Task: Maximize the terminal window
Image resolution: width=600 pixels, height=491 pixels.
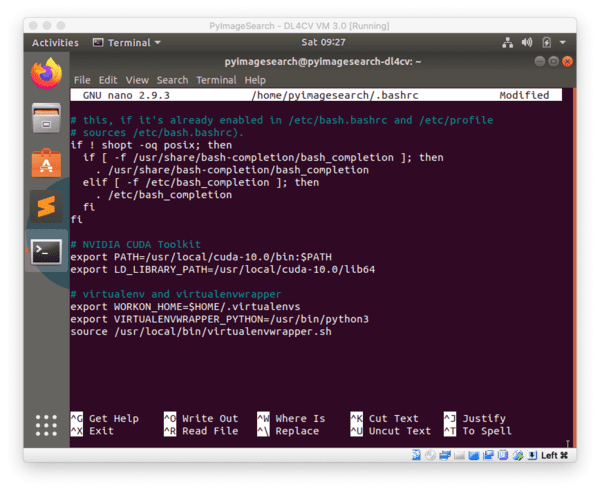Action: pyautogui.click(x=553, y=61)
